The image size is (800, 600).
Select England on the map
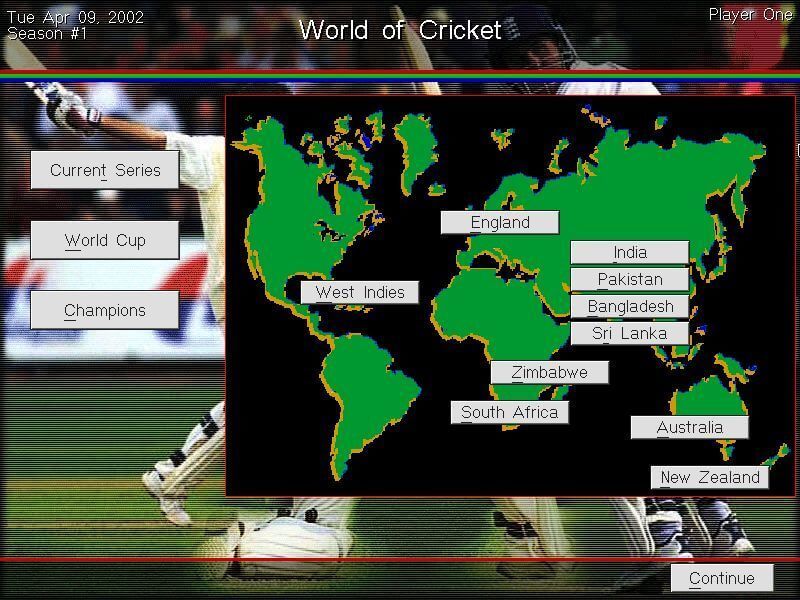500,222
